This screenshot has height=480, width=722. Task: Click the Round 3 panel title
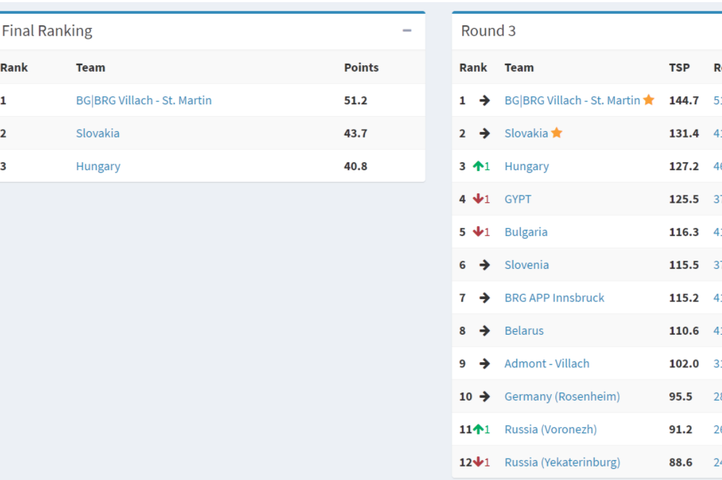pyautogui.click(x=488, y=31)
